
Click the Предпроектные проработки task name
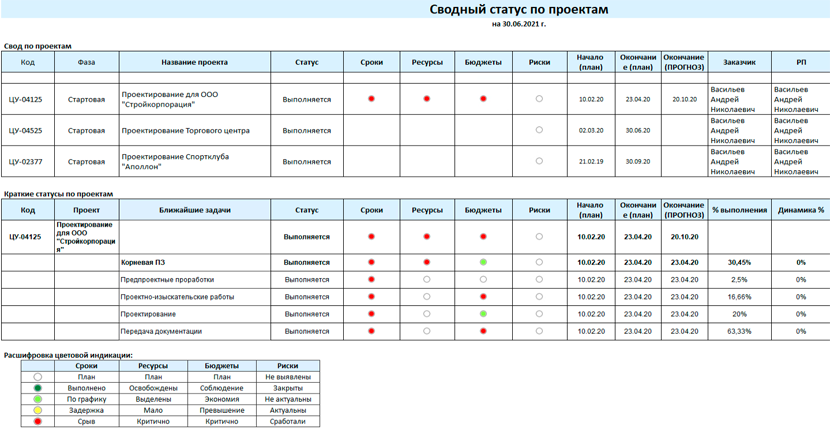[168, 280]
